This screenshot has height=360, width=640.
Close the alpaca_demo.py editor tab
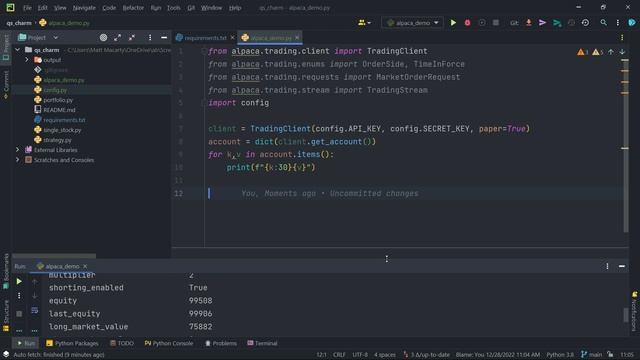[297, 38]
